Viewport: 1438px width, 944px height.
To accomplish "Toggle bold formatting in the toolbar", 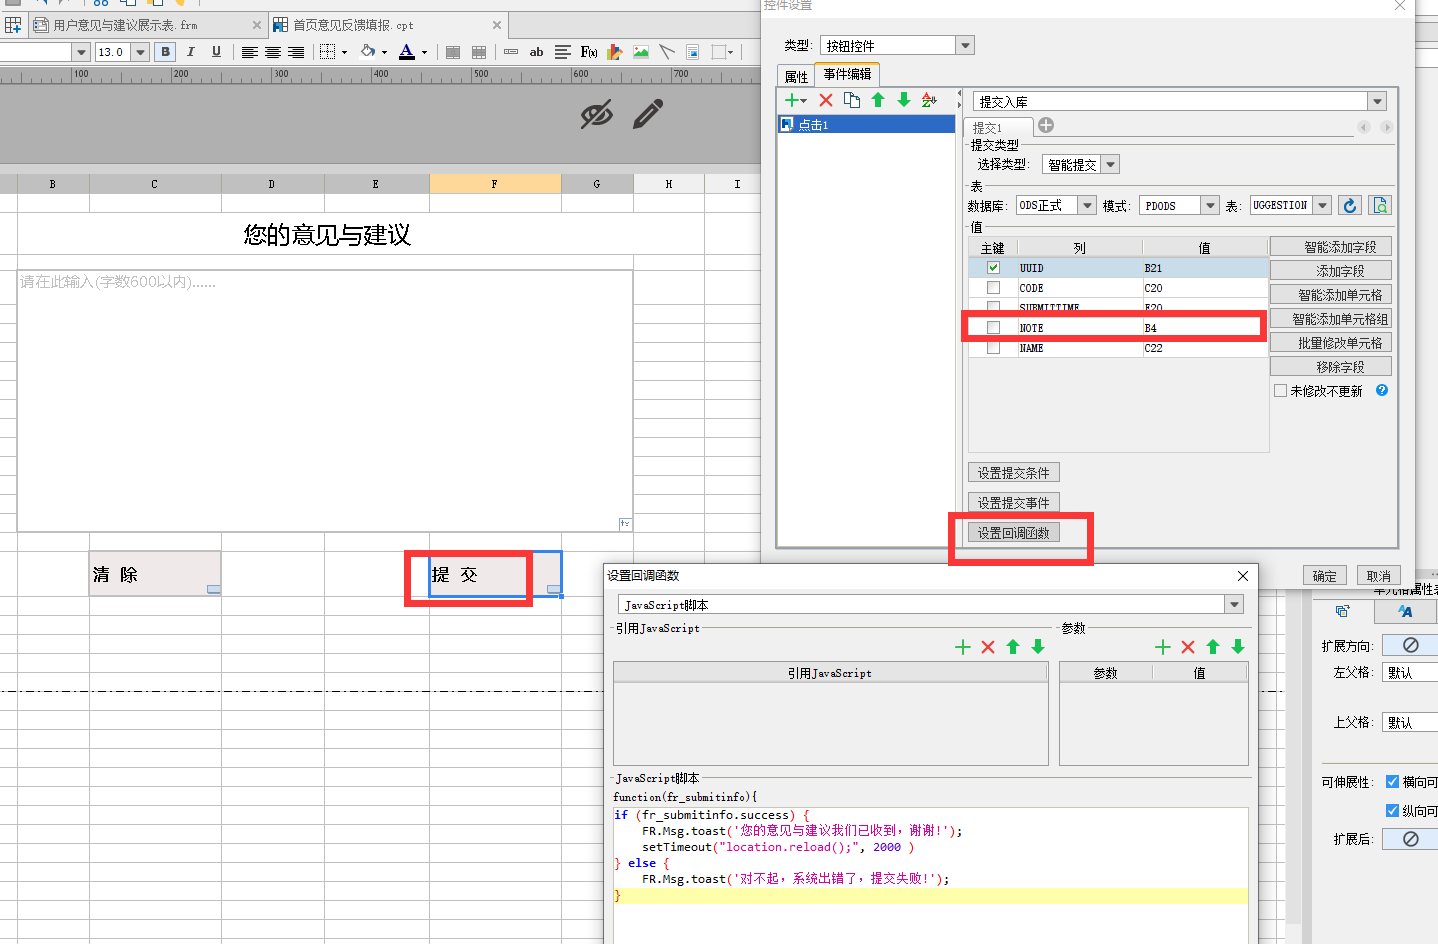I will click(x=166, y=52).
